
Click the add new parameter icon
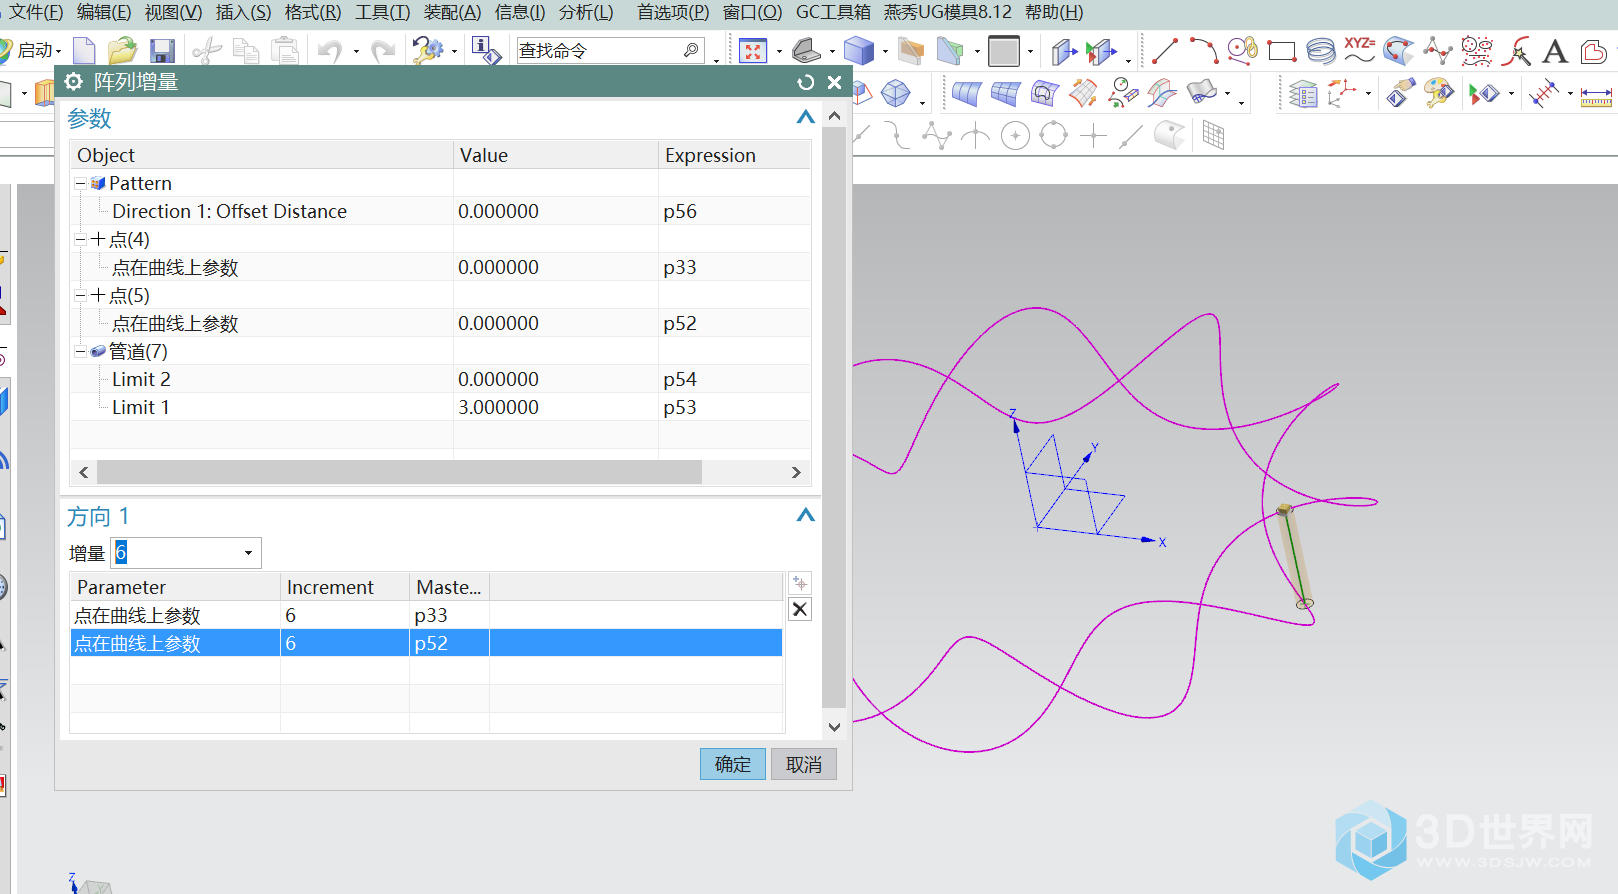800,583
